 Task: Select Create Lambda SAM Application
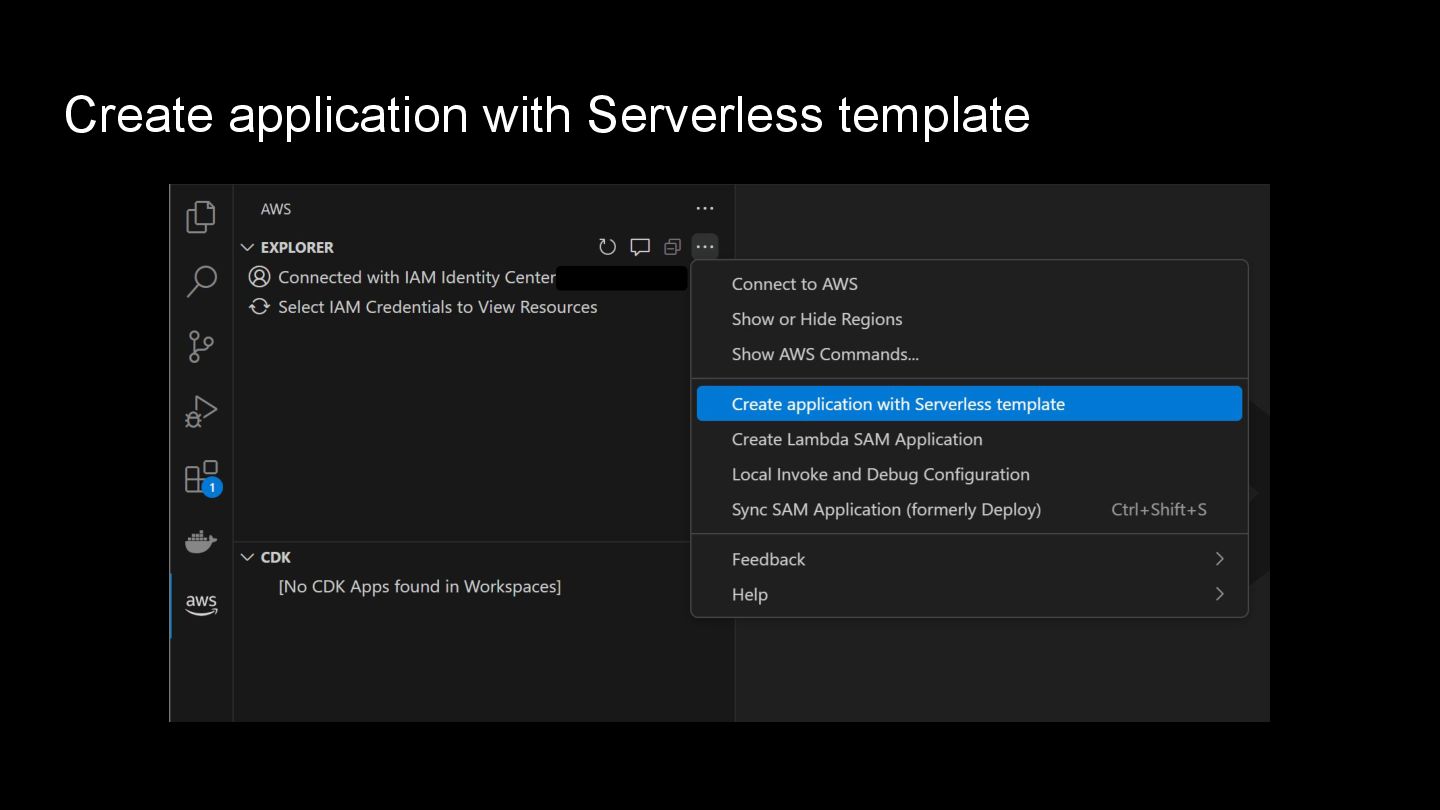point(857,439)
